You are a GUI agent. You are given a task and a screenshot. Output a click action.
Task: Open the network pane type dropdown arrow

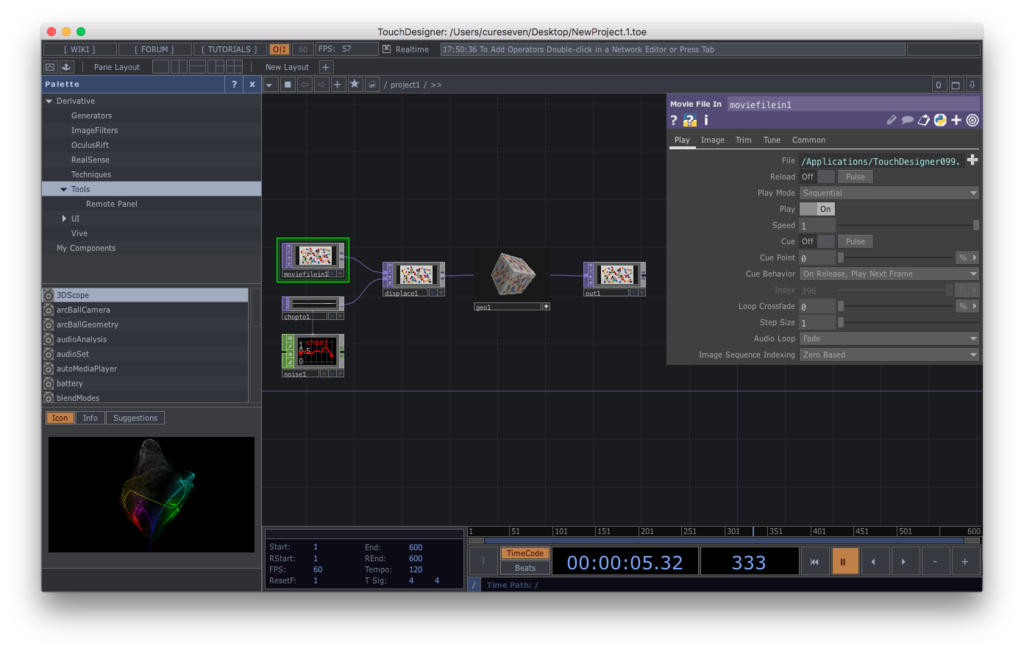pos(269,85)
